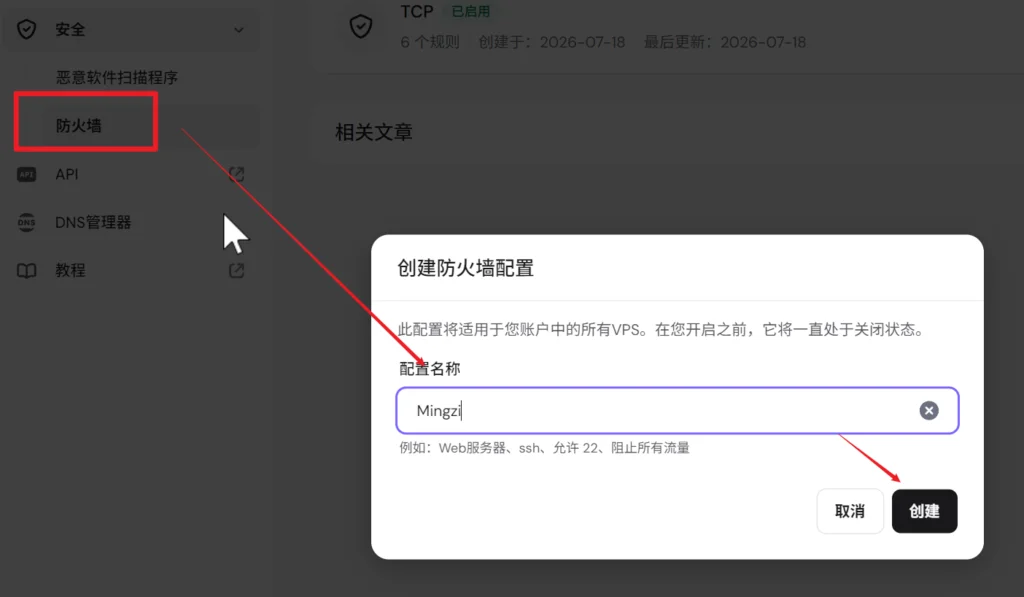Focus the 配置名称 input field
The height and width of the screenshot is (597, 1024).
pos(677,411)
